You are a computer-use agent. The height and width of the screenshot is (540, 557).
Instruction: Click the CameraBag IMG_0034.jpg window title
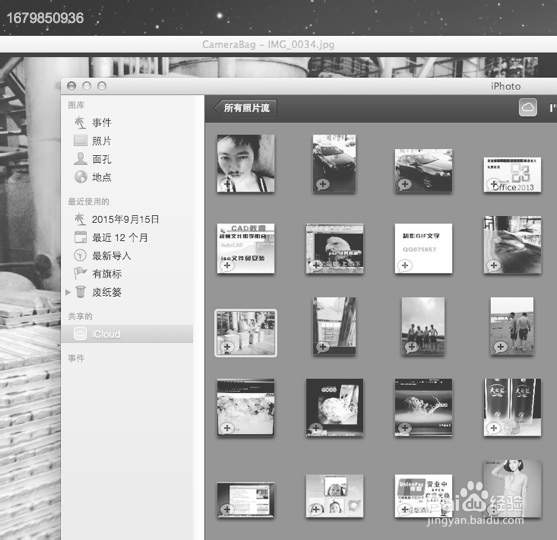point(268,45)
